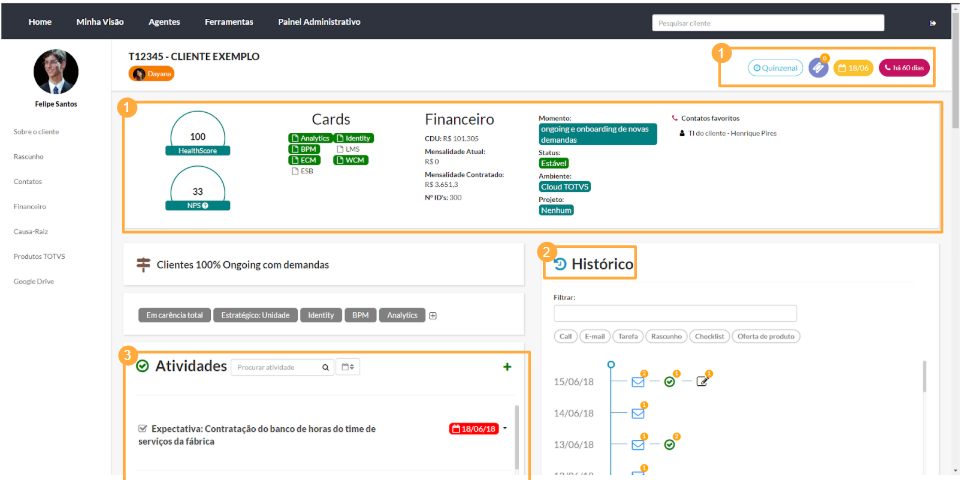
Task: Toggle the Tarefa filter chip
Action: [x=628, y=336]
